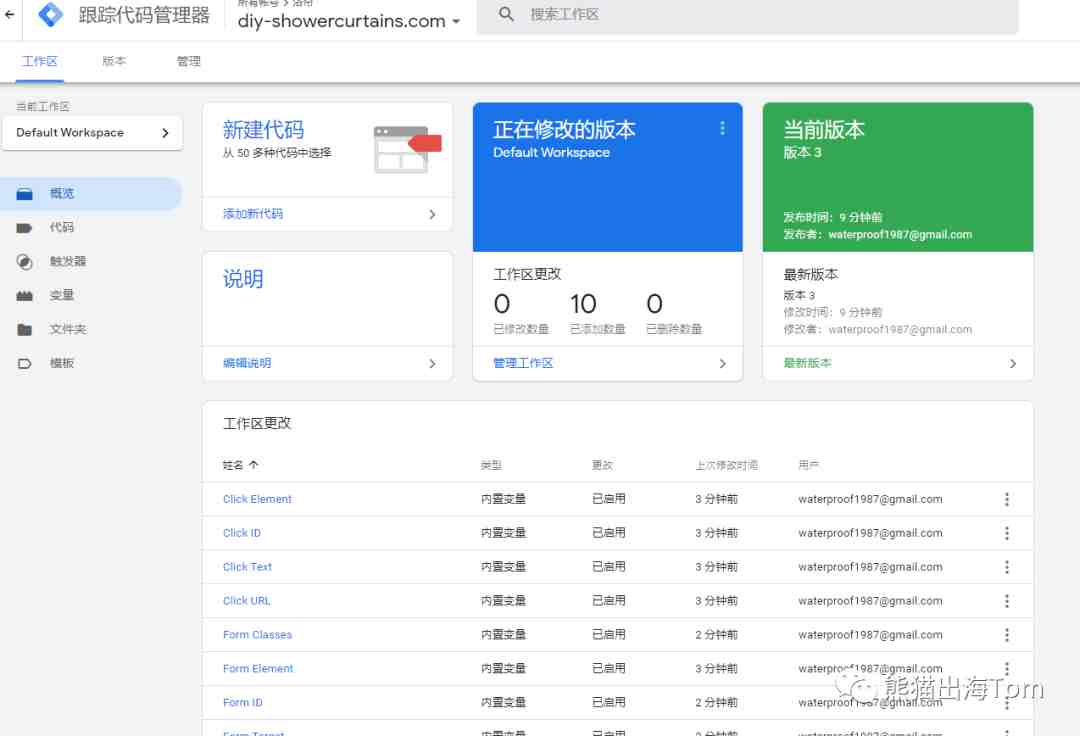Click the 上次修改时间 column header
Image resolution: width=1080 pixels, height=736 pixels.
727,465
